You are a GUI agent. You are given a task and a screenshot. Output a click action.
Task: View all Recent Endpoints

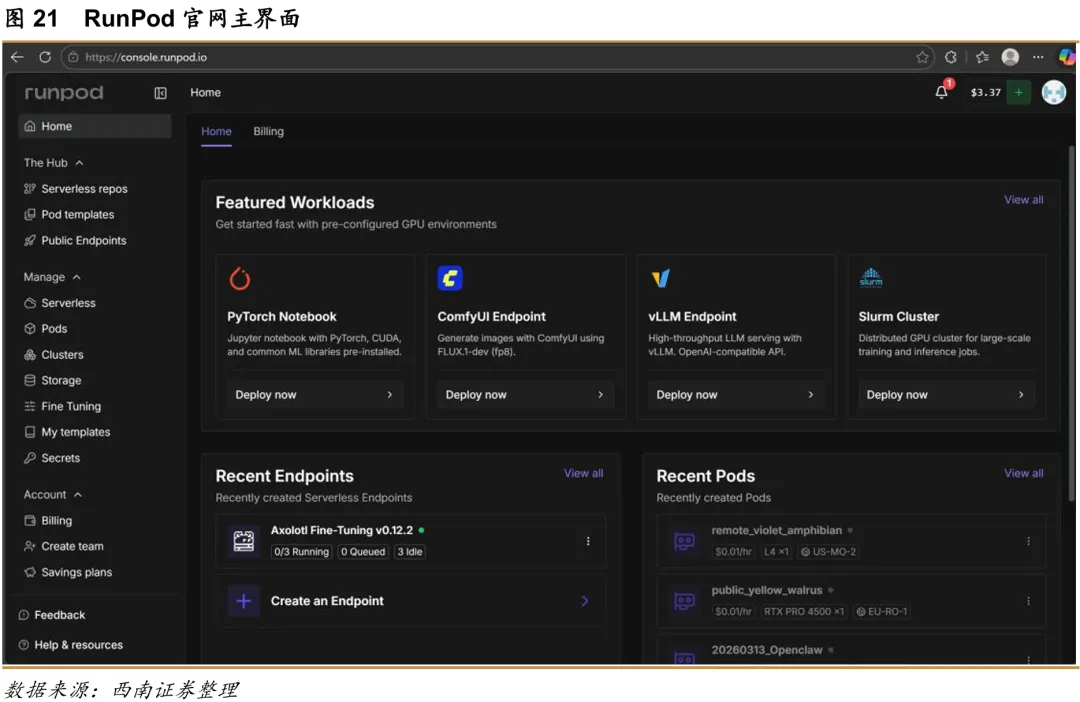583,473
